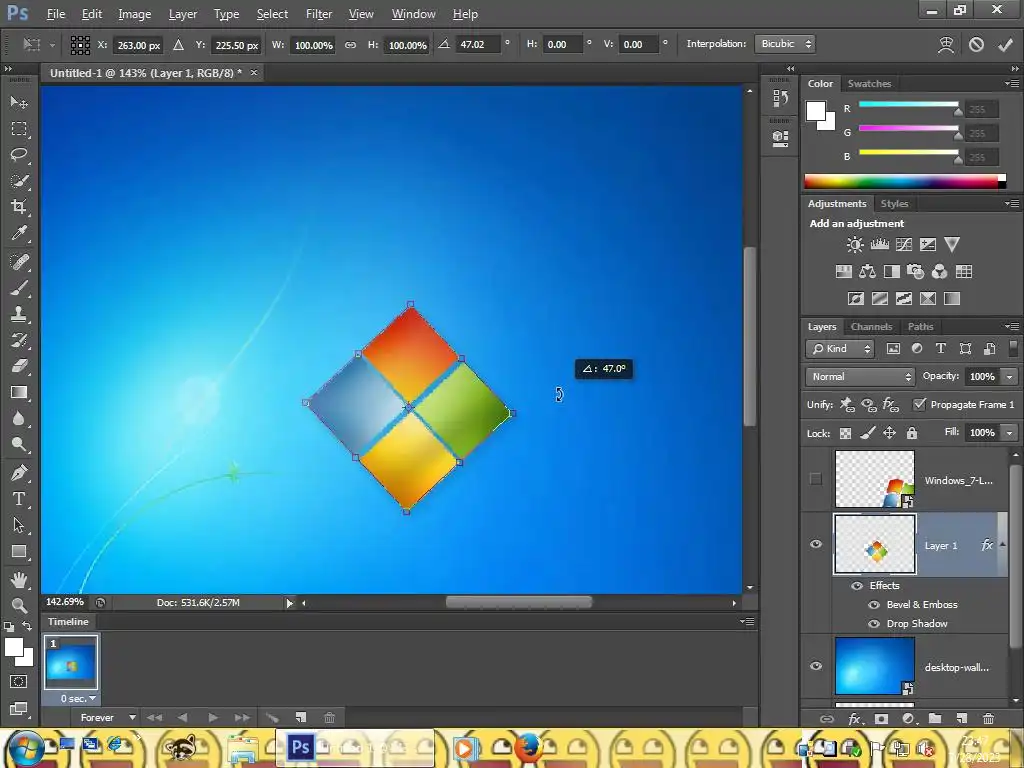Open the Opacity slider dropdown
Image resolution: width=1024 pixels, height=768 pixels.
1010,377
